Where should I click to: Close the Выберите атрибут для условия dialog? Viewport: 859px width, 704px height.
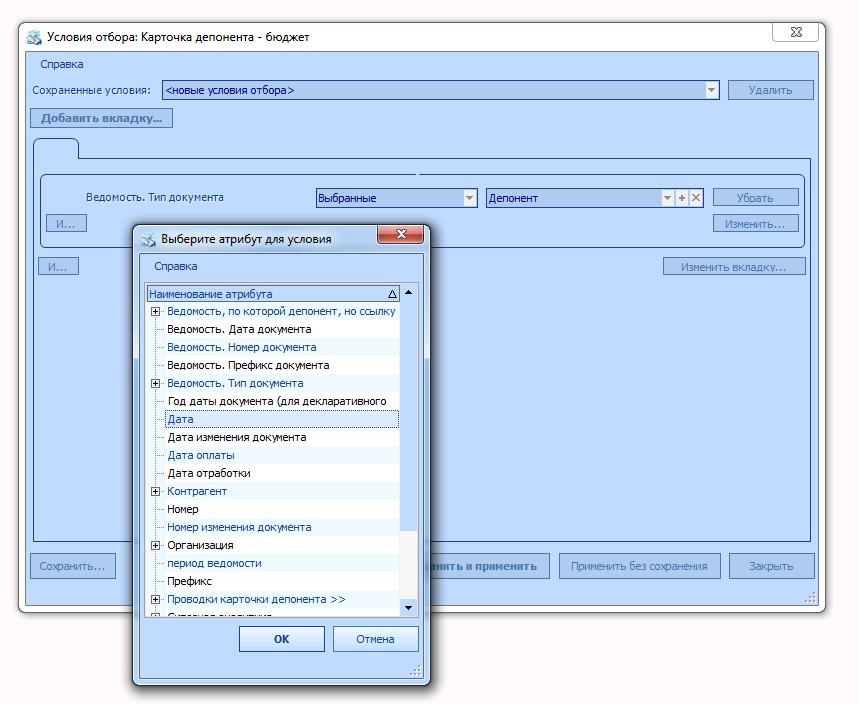click(x=400, y=234)
